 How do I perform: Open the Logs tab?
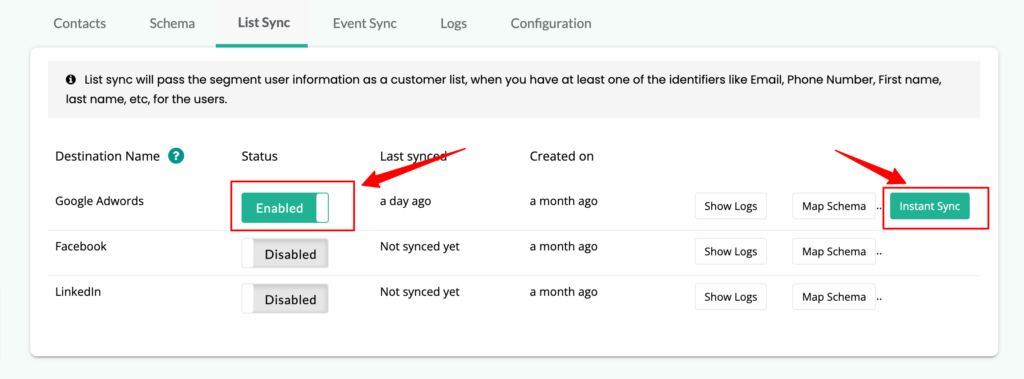coord(453,24)
